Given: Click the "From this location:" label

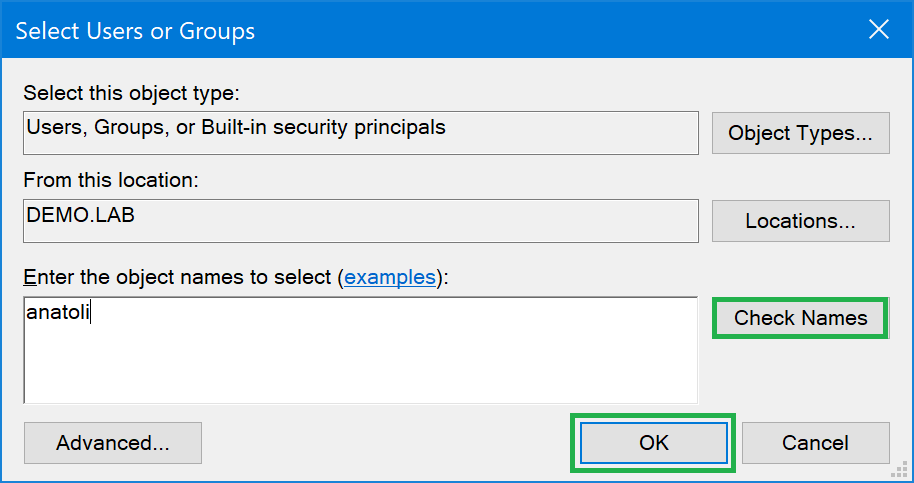Looking at the screenshot, I should pyautogui.click(x=111, y=181).
